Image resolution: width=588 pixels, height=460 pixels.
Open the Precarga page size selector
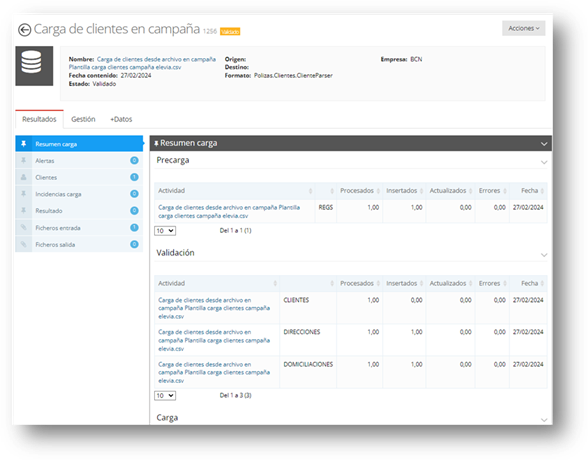coord(165,231)
